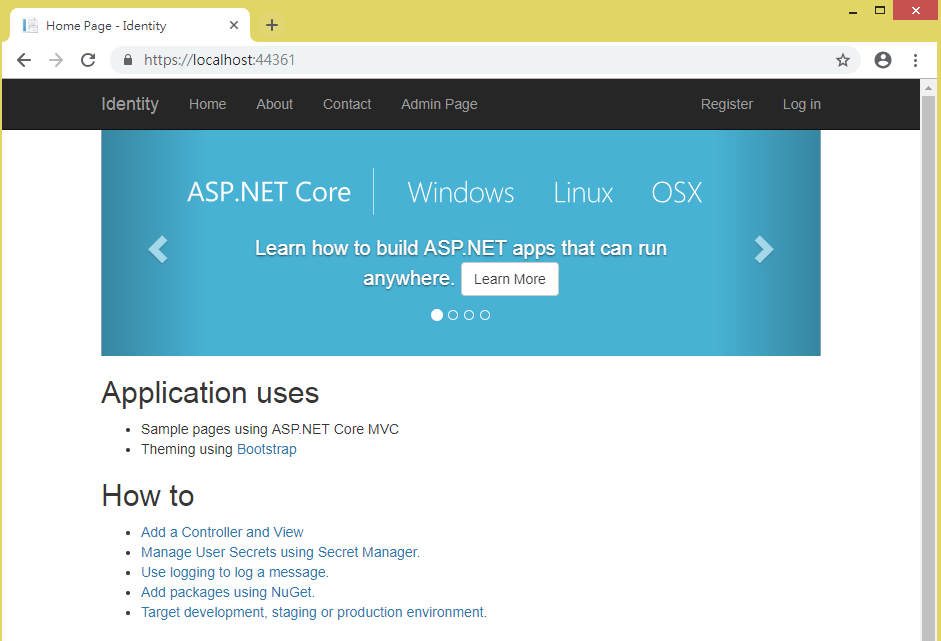Maximize the browser window
This screenshot has height=641, width=941.
[x=880, y=10]
